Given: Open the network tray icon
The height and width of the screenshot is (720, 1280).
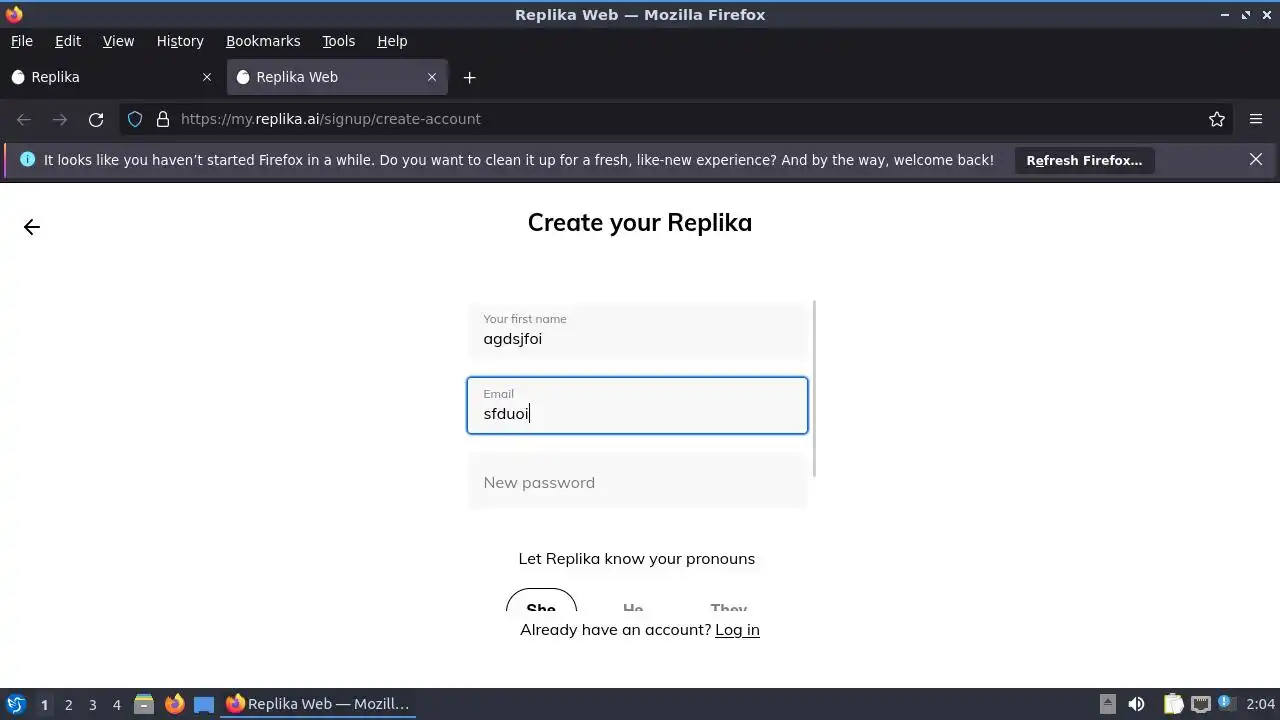Looking at the screenshot, I should pos(1200,704).
